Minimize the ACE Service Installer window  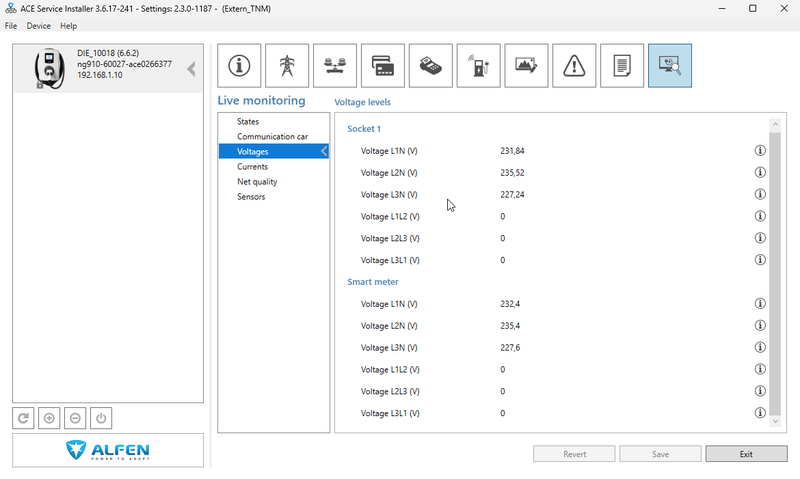[722, 8]
